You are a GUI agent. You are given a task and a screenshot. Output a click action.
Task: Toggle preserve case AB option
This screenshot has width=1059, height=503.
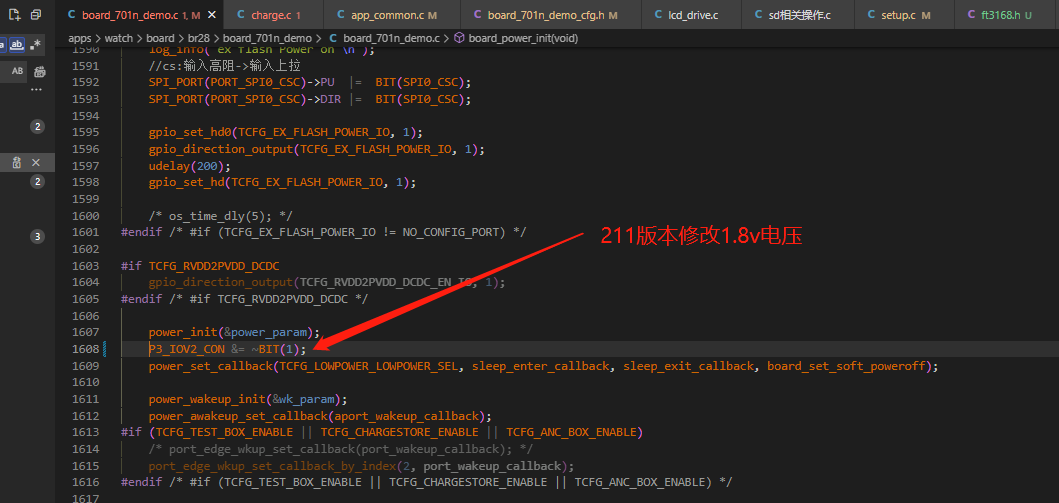click(18, 71)
